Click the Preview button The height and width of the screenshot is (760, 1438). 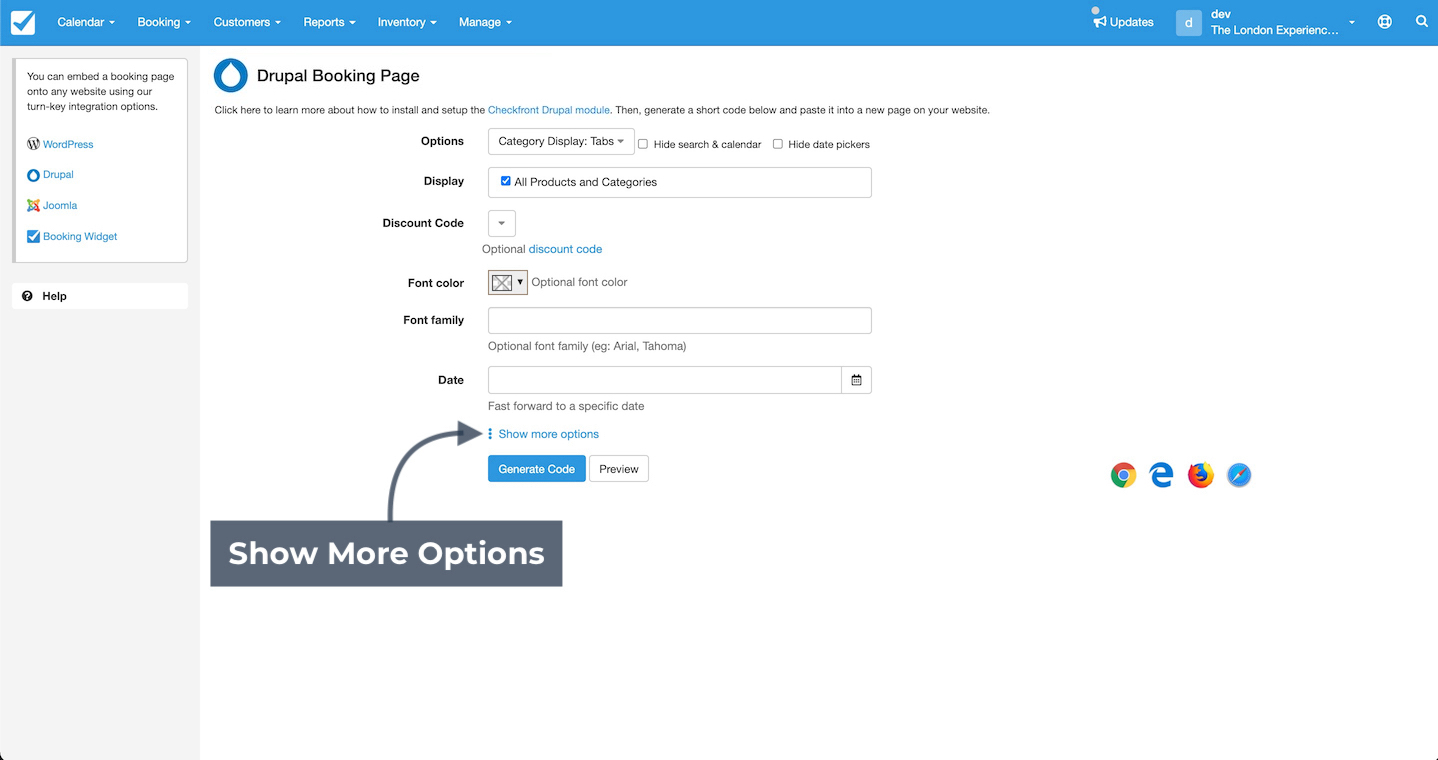click(619, 469)
